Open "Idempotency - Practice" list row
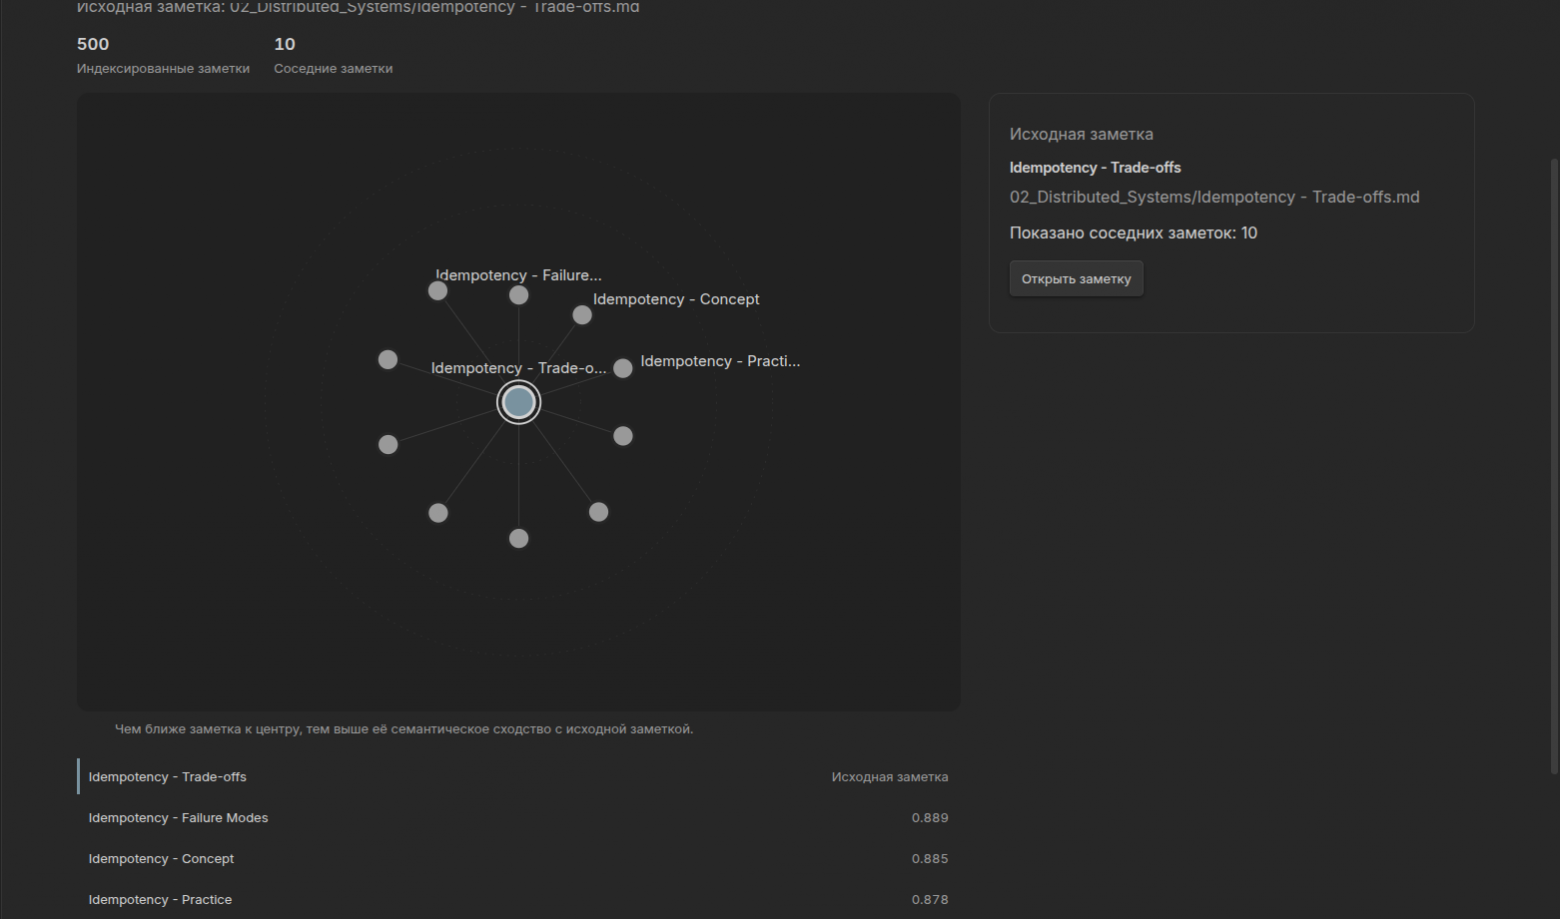This screenshot has height=919, width=1560. pyautogui.click(x=518, y=900)
